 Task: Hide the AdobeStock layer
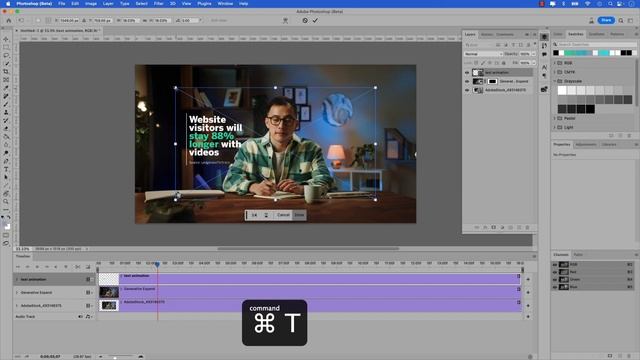[467, 90]
